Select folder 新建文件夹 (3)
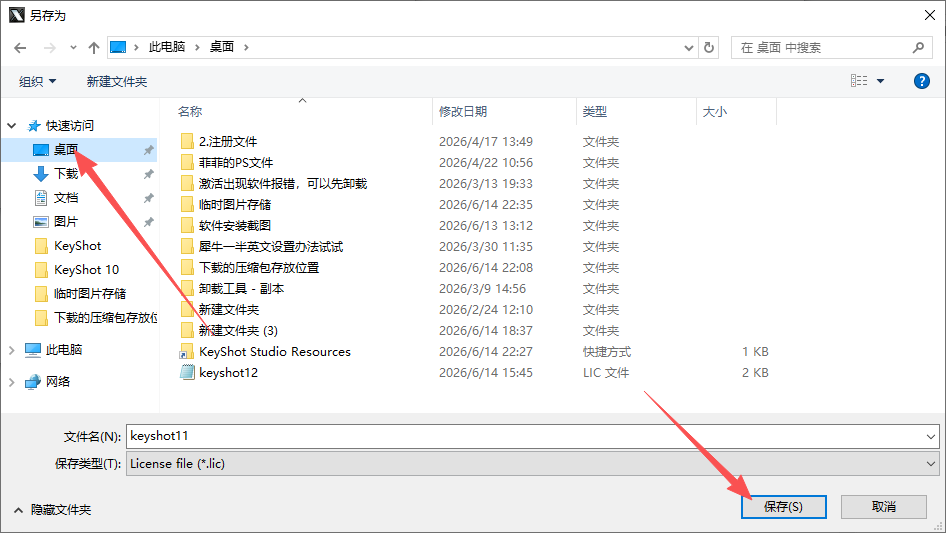Screen dimensions: 946x533 238,331
